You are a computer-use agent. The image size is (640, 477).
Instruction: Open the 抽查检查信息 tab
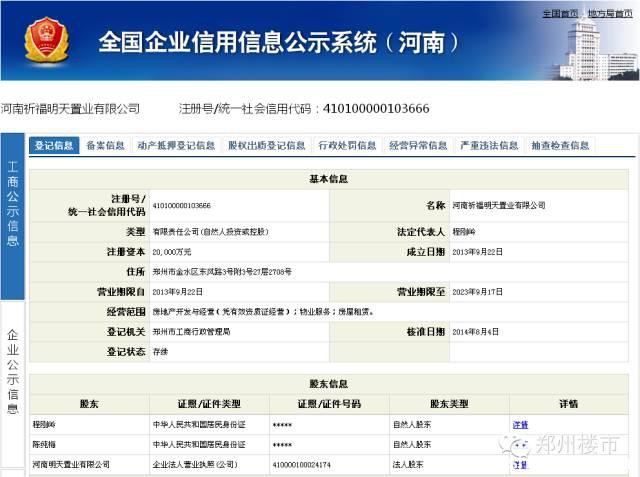(x=560, y=145)
